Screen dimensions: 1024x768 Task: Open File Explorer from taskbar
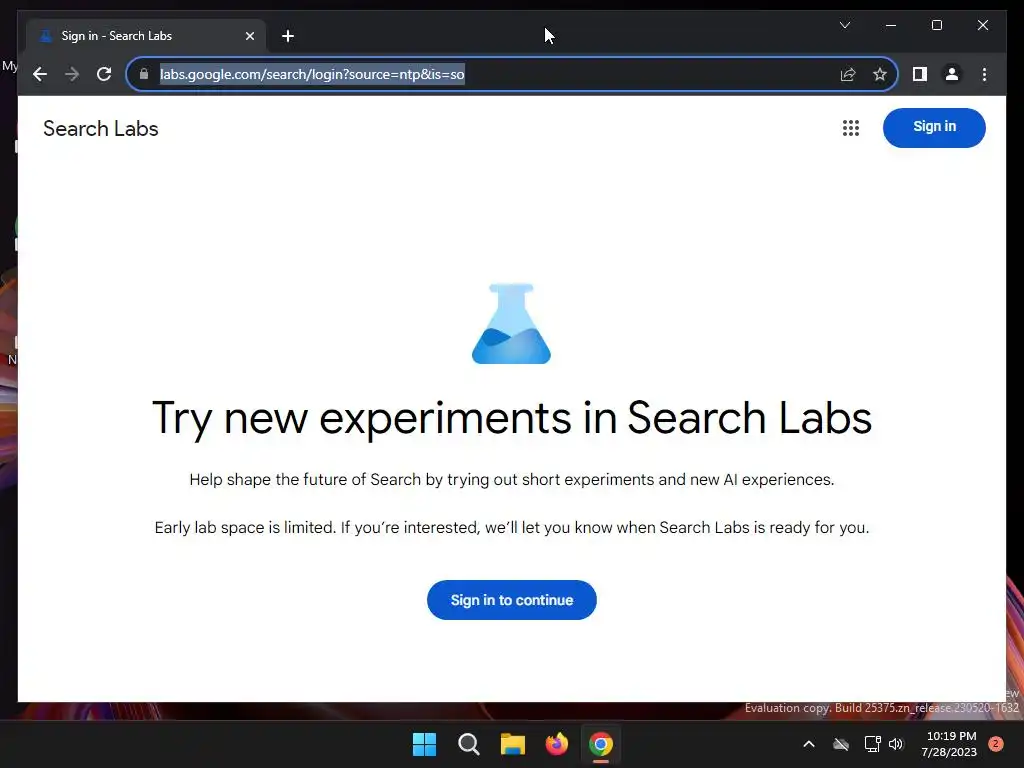513,744
